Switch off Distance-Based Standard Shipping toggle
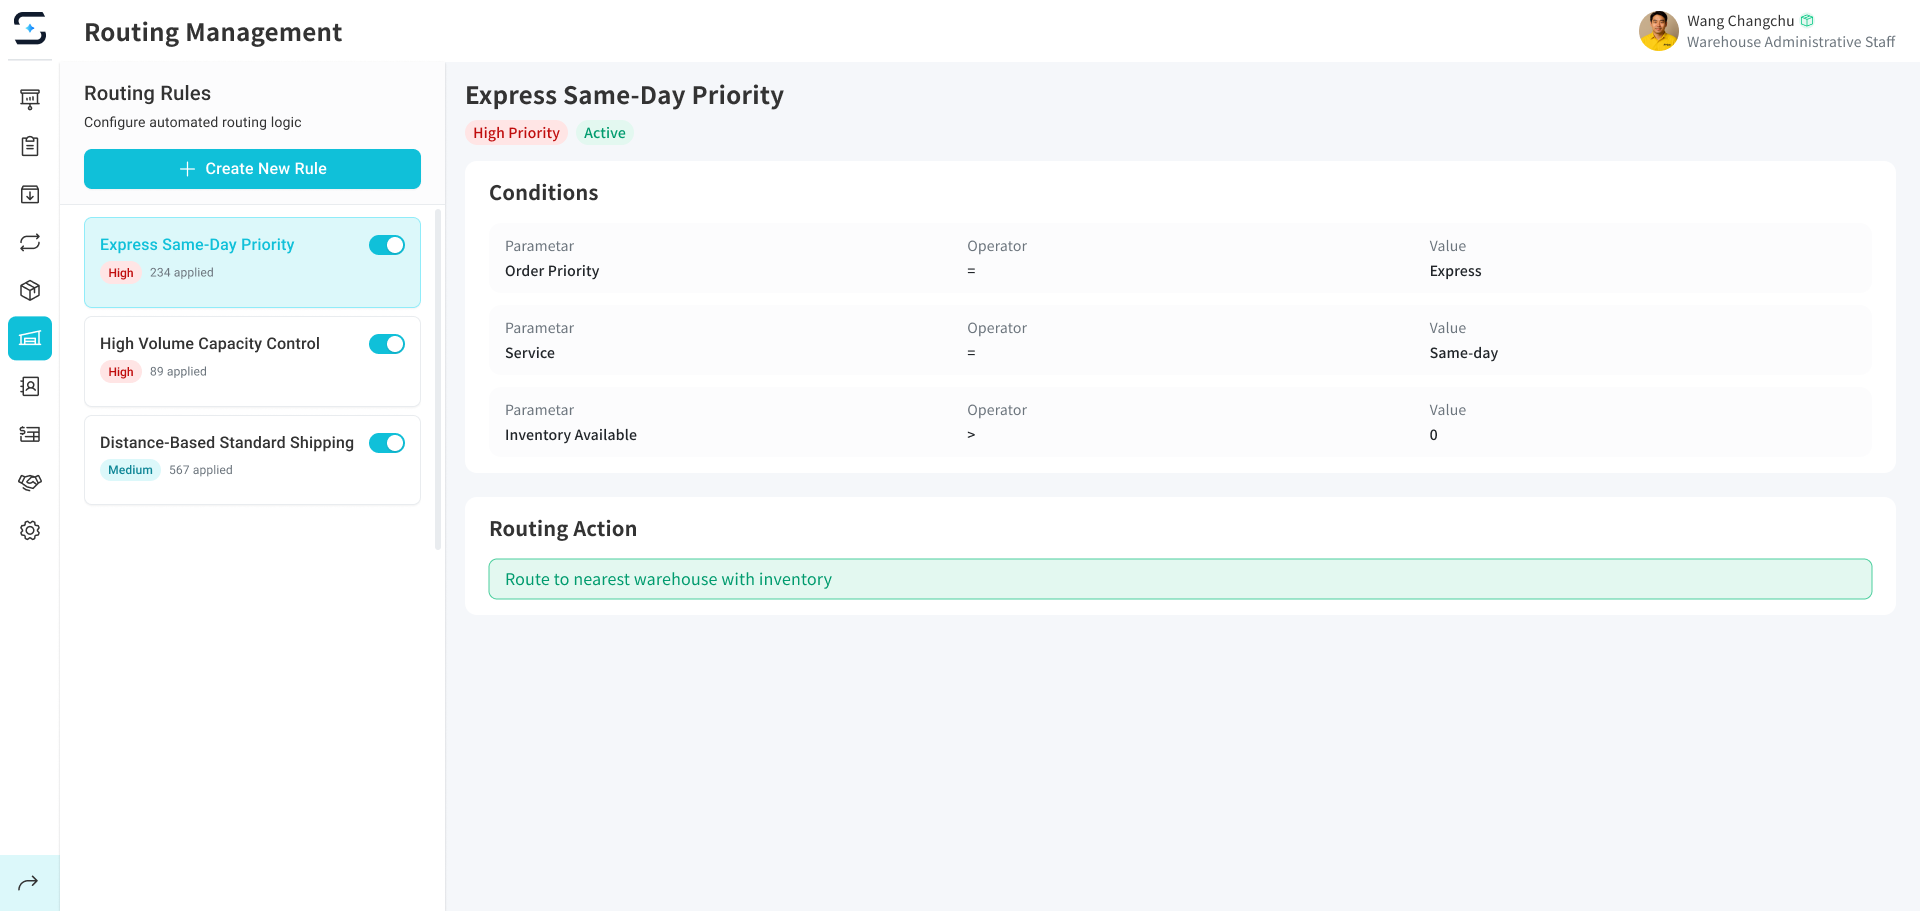Image resolution: width=1920 pixels, height=911 pixels. pos(387,443)
